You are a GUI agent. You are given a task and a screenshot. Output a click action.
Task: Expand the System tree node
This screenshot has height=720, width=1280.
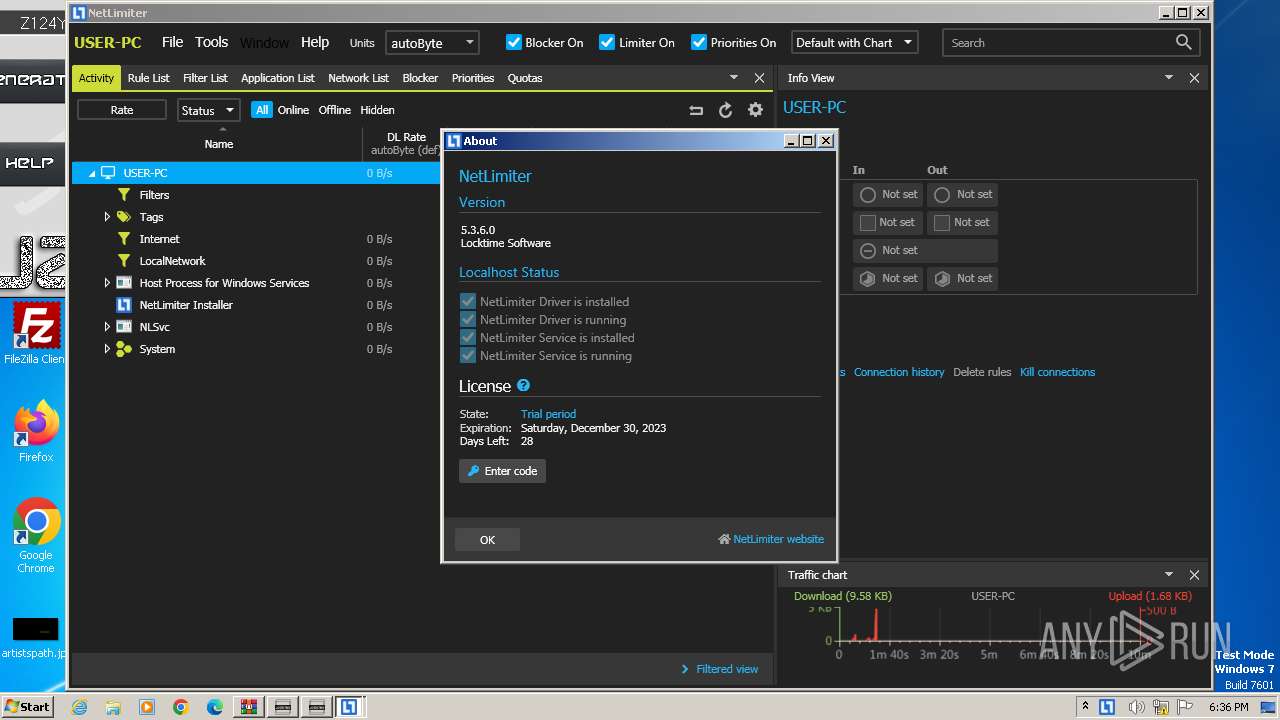(x=107, y=349)
